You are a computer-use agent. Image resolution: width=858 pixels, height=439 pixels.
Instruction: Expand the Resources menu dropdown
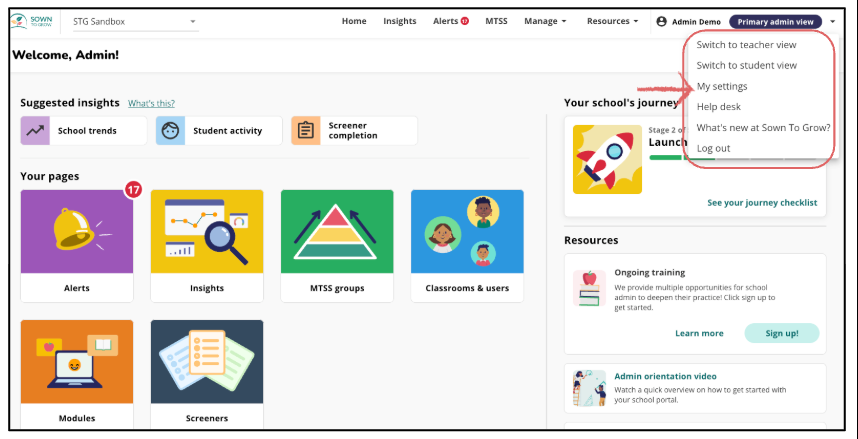coord(612,21)
